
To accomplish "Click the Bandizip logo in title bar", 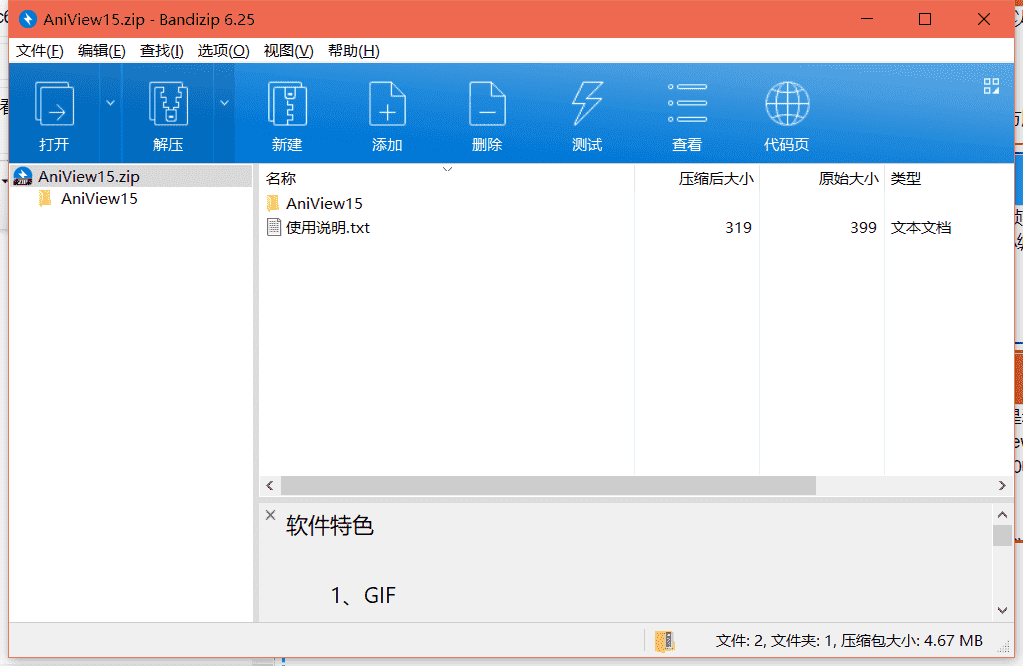I will point(28,19).
